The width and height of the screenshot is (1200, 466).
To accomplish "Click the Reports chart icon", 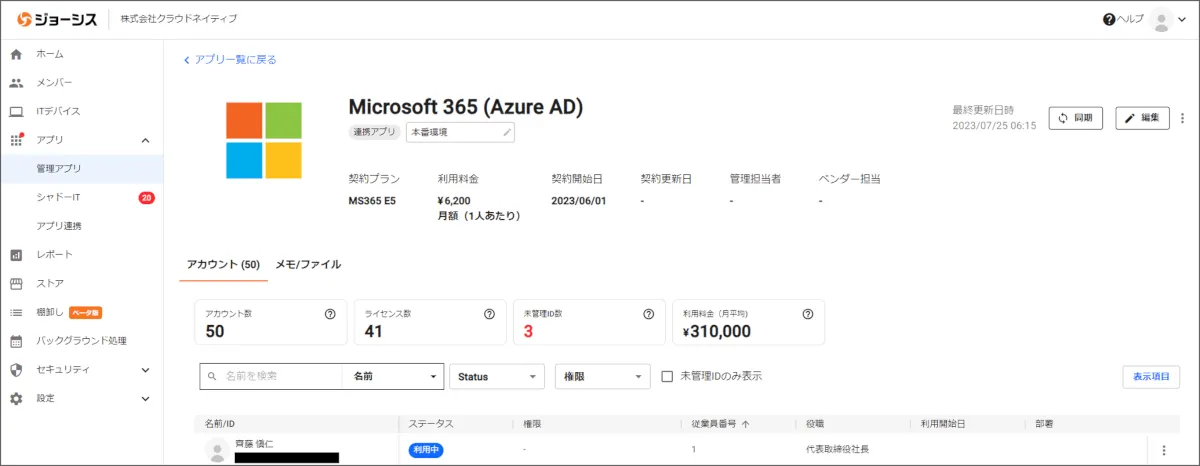I will click(x=16, y=254).
